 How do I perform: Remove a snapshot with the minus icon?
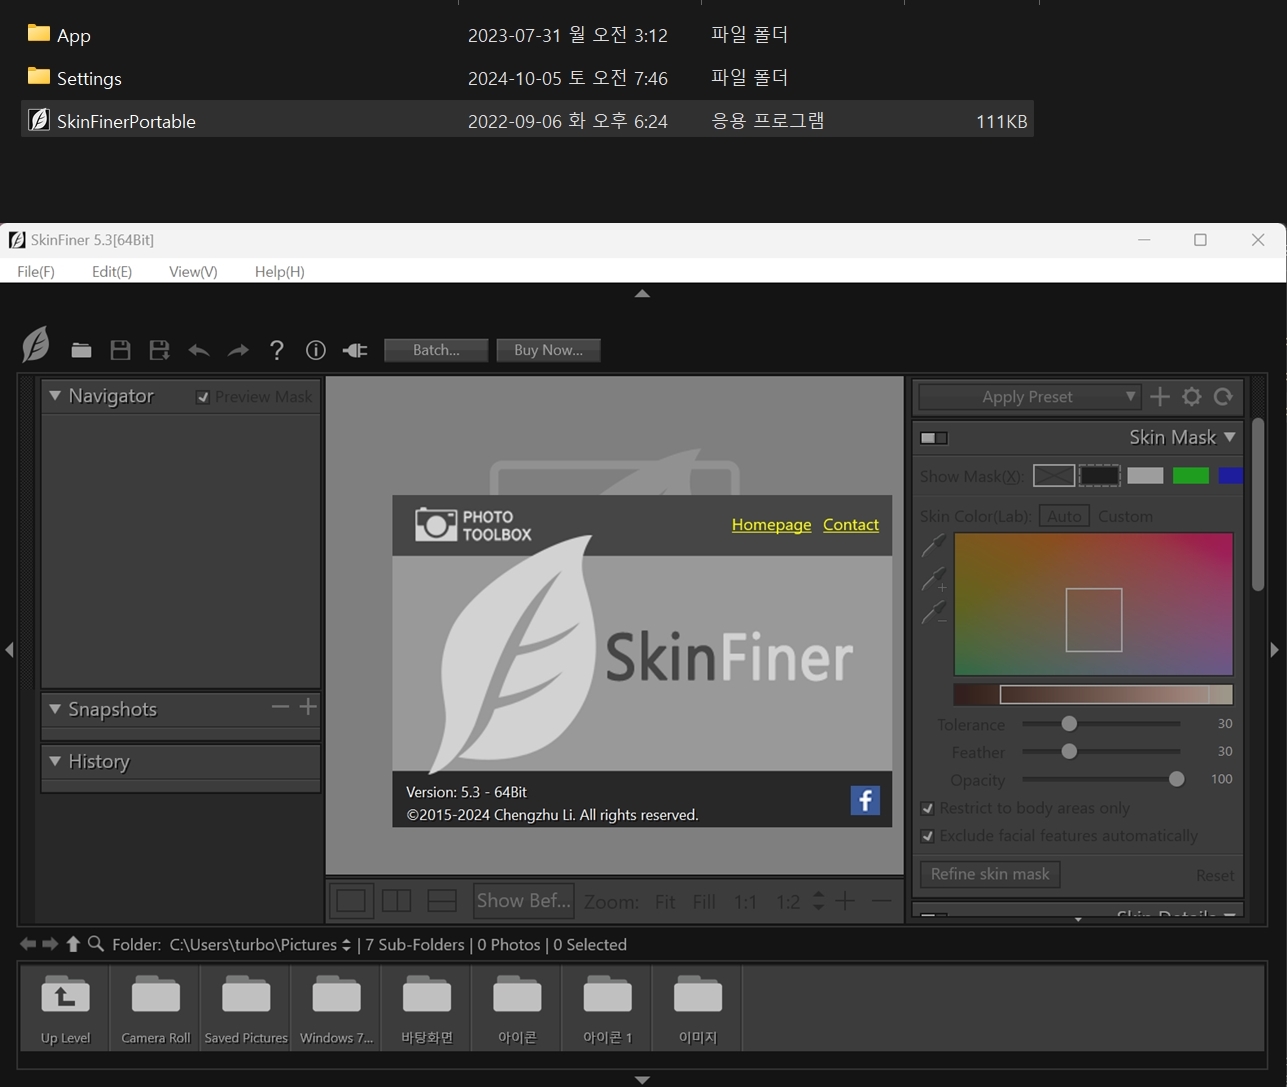[x=280, y=707]
